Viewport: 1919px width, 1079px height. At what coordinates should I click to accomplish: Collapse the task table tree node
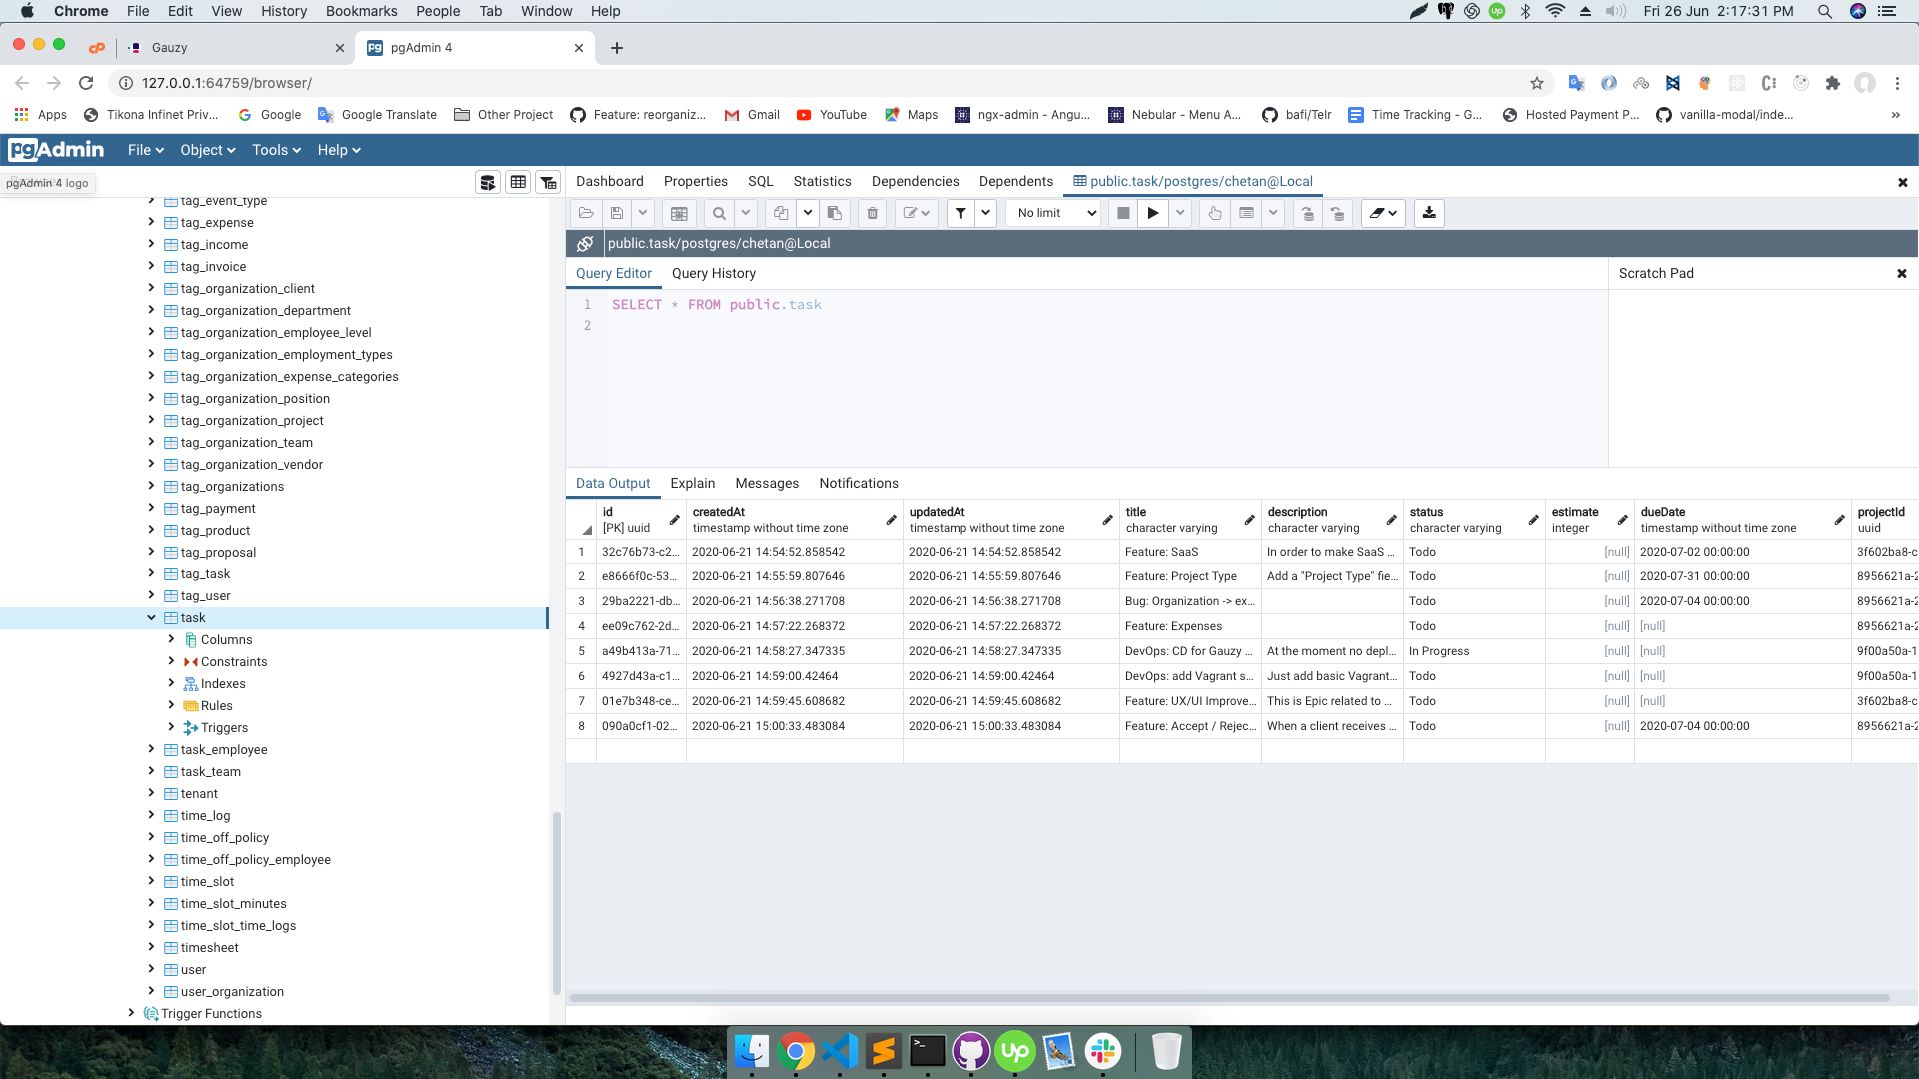point(151,618)
